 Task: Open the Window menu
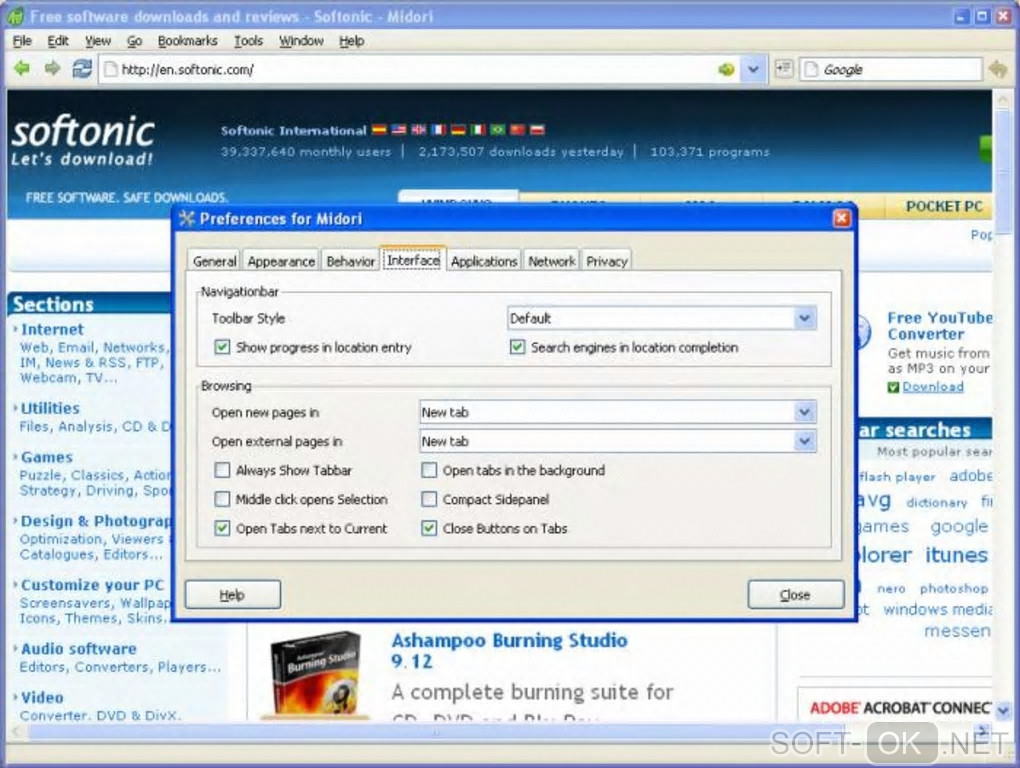pos(301,41)
